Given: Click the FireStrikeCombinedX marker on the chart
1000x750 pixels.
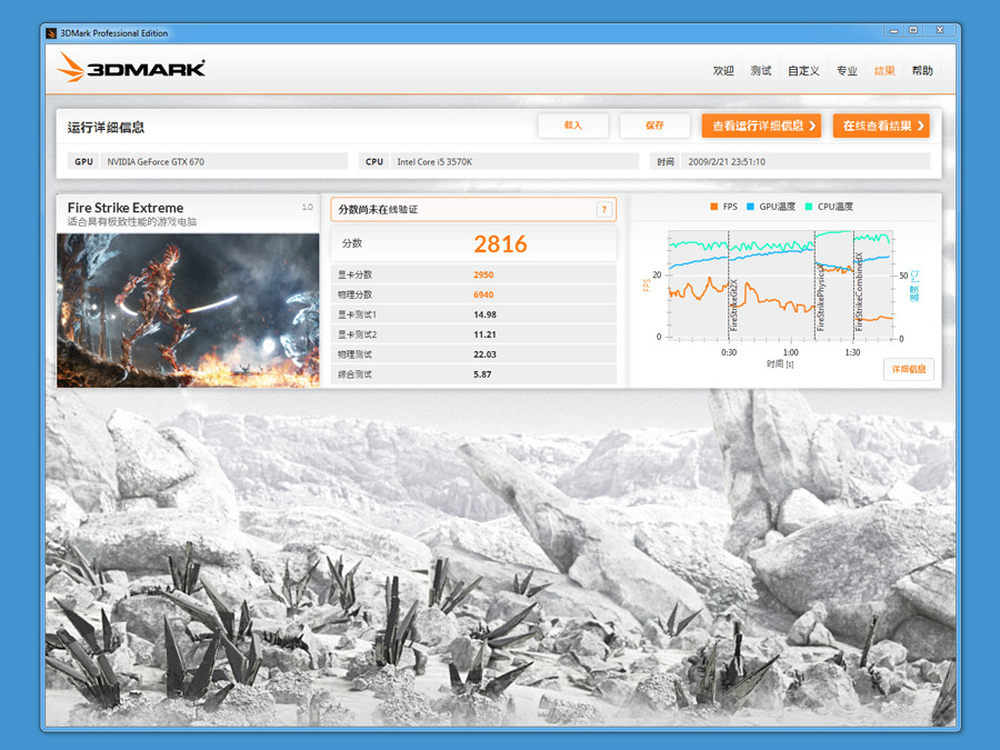Looking at the screenshot, I should coord(858,291).
